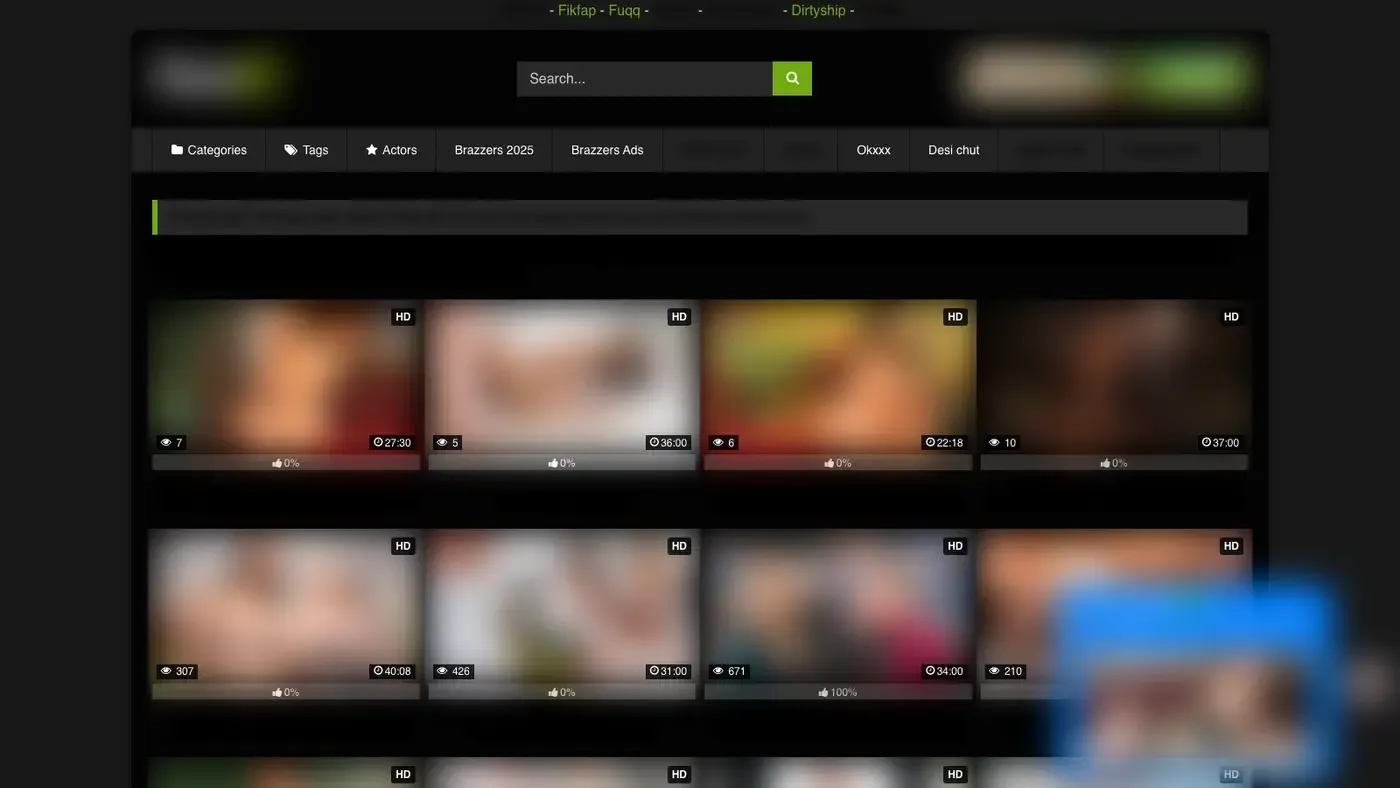Image resolution: width=1400 pixels, height=788 pixels.
Task: Select the Brazzers 2025 menu item
Action: coord(494,150)
